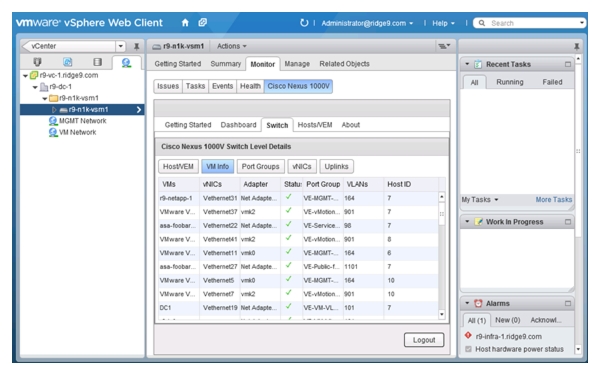601x376 pixels.
Task: Collapse the r9-dc-1 datacenter node
Action: (35, 87)
